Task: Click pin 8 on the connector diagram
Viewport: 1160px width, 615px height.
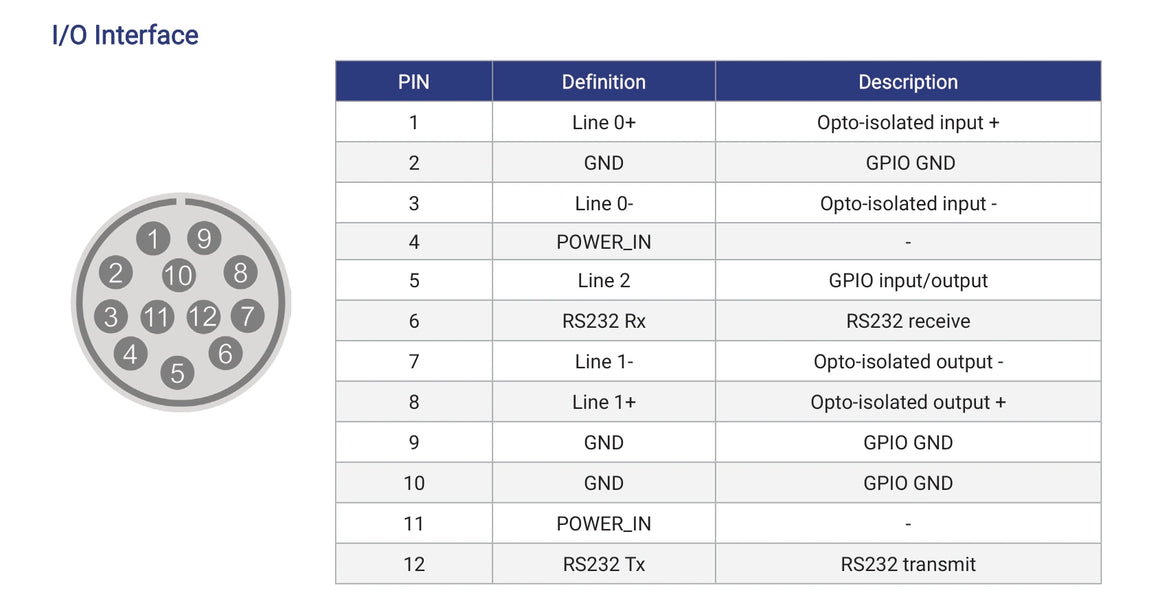Action: [x=240, y=272]
